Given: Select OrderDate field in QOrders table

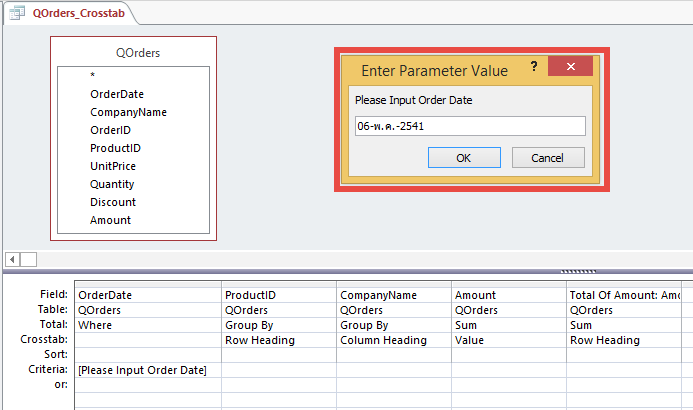Looking at the screenshot, I should point(117,94).
